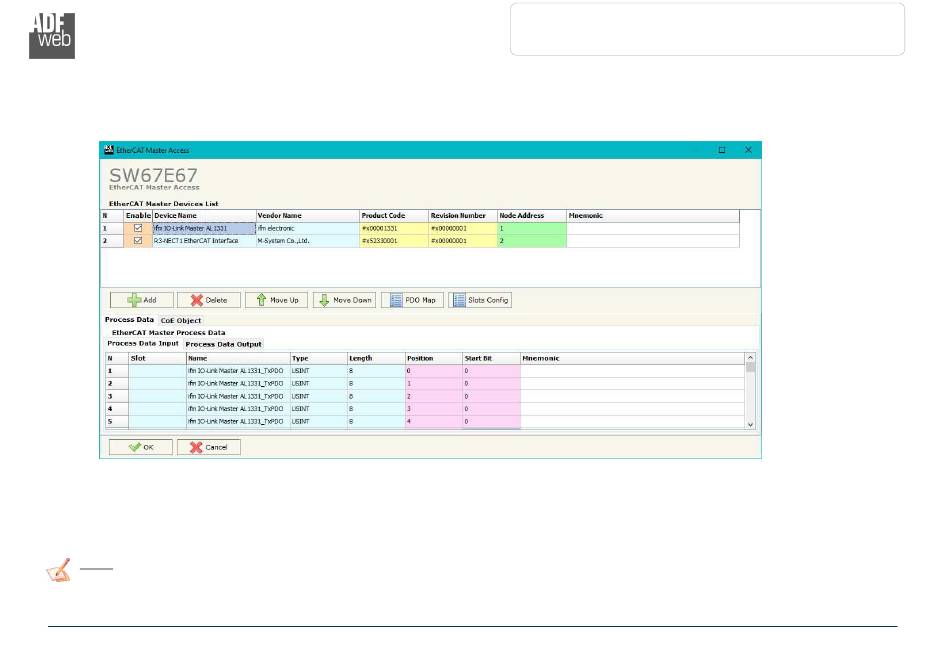This screenshot has width=950, height=659.
Task: Click the Enable column header
Action: [x=138, y=216]
